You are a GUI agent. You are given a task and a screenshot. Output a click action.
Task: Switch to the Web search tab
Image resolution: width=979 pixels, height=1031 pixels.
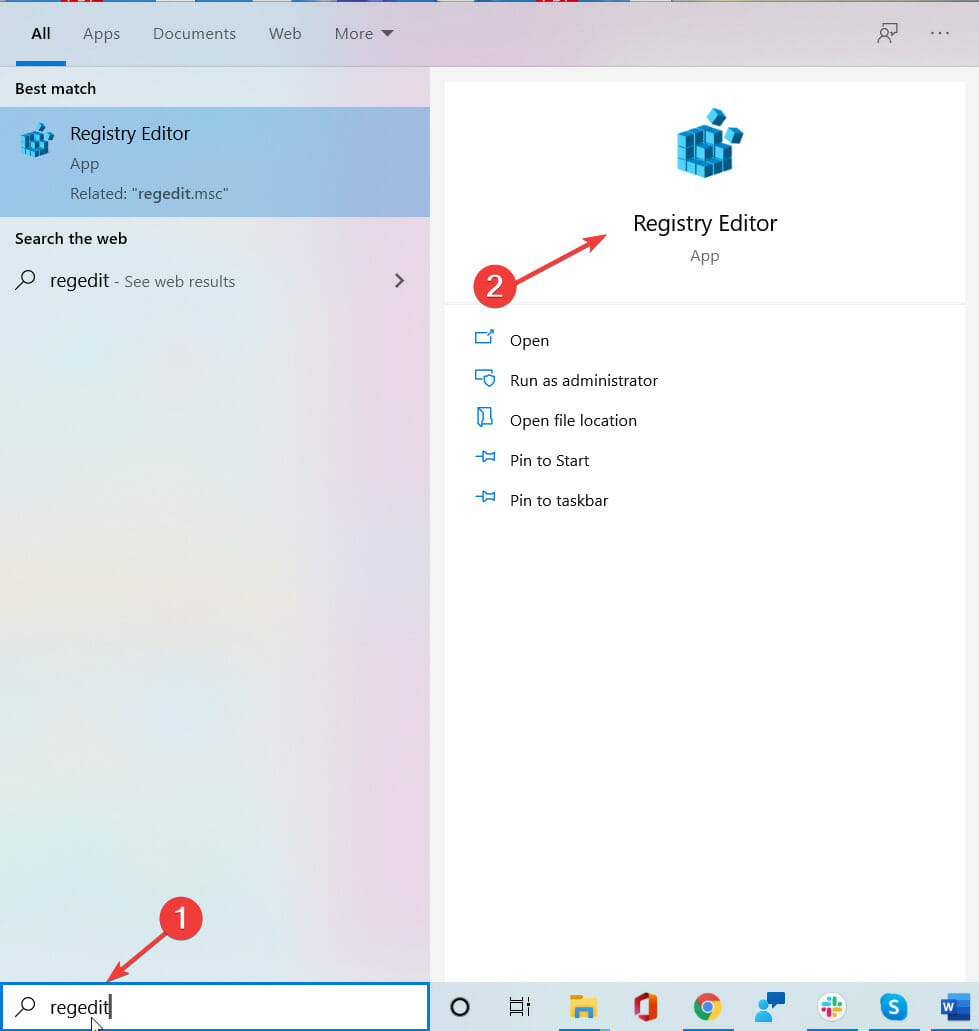pyautogui.click(x=285, y=34)
